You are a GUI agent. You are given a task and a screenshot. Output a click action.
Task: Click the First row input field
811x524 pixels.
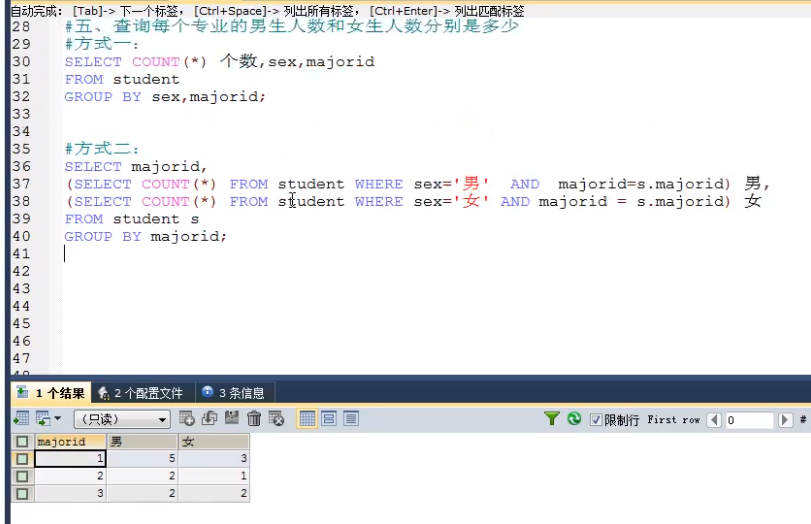749,420
